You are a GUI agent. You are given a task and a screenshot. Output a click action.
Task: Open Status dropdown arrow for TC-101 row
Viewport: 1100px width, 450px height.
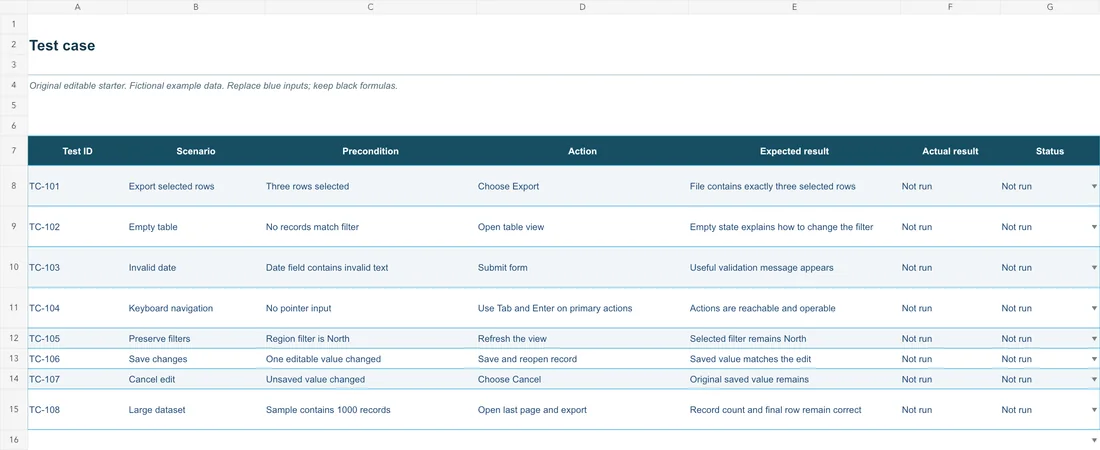pyautogui.click(x=1094, y=186)
